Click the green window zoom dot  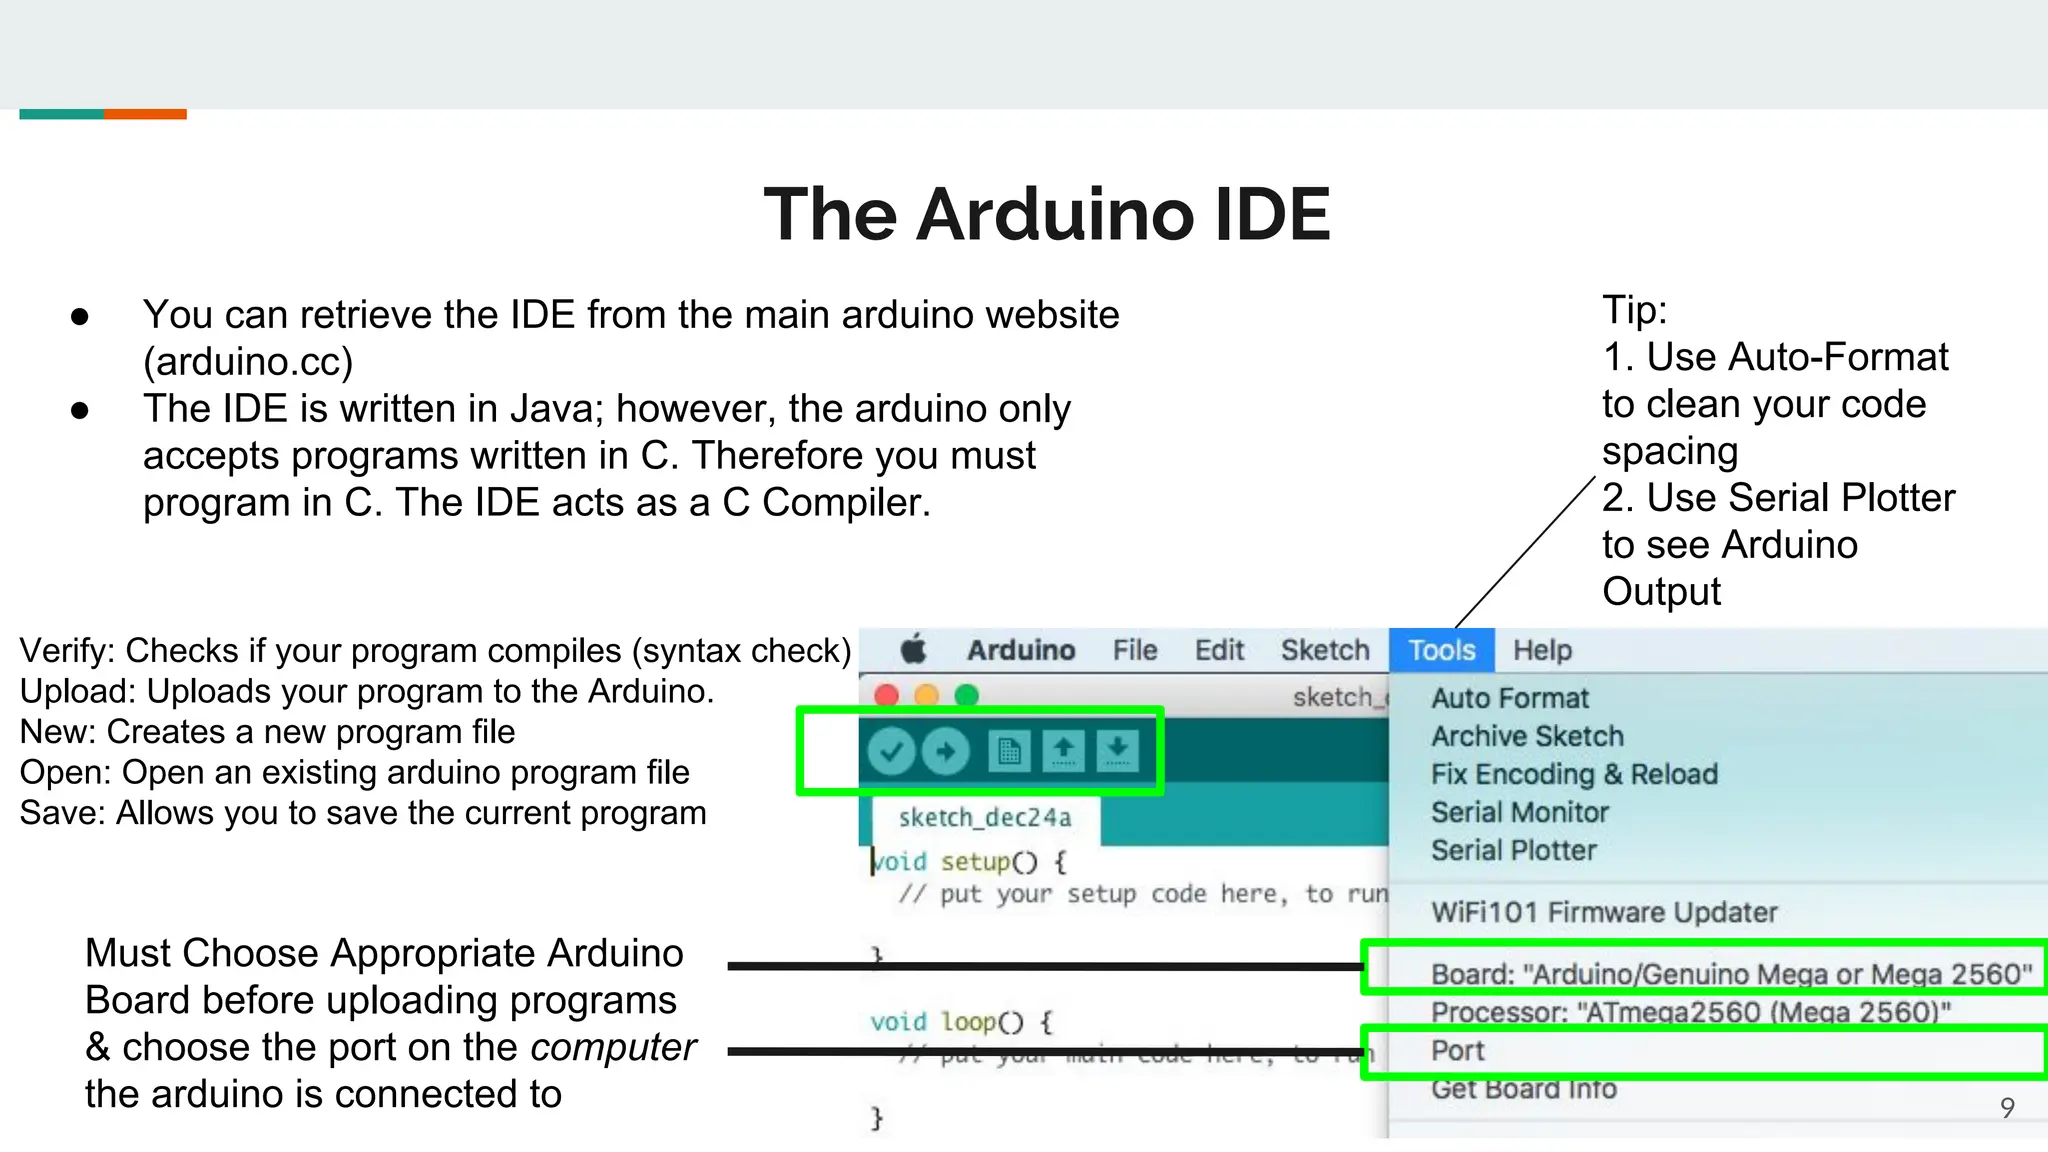966,695
